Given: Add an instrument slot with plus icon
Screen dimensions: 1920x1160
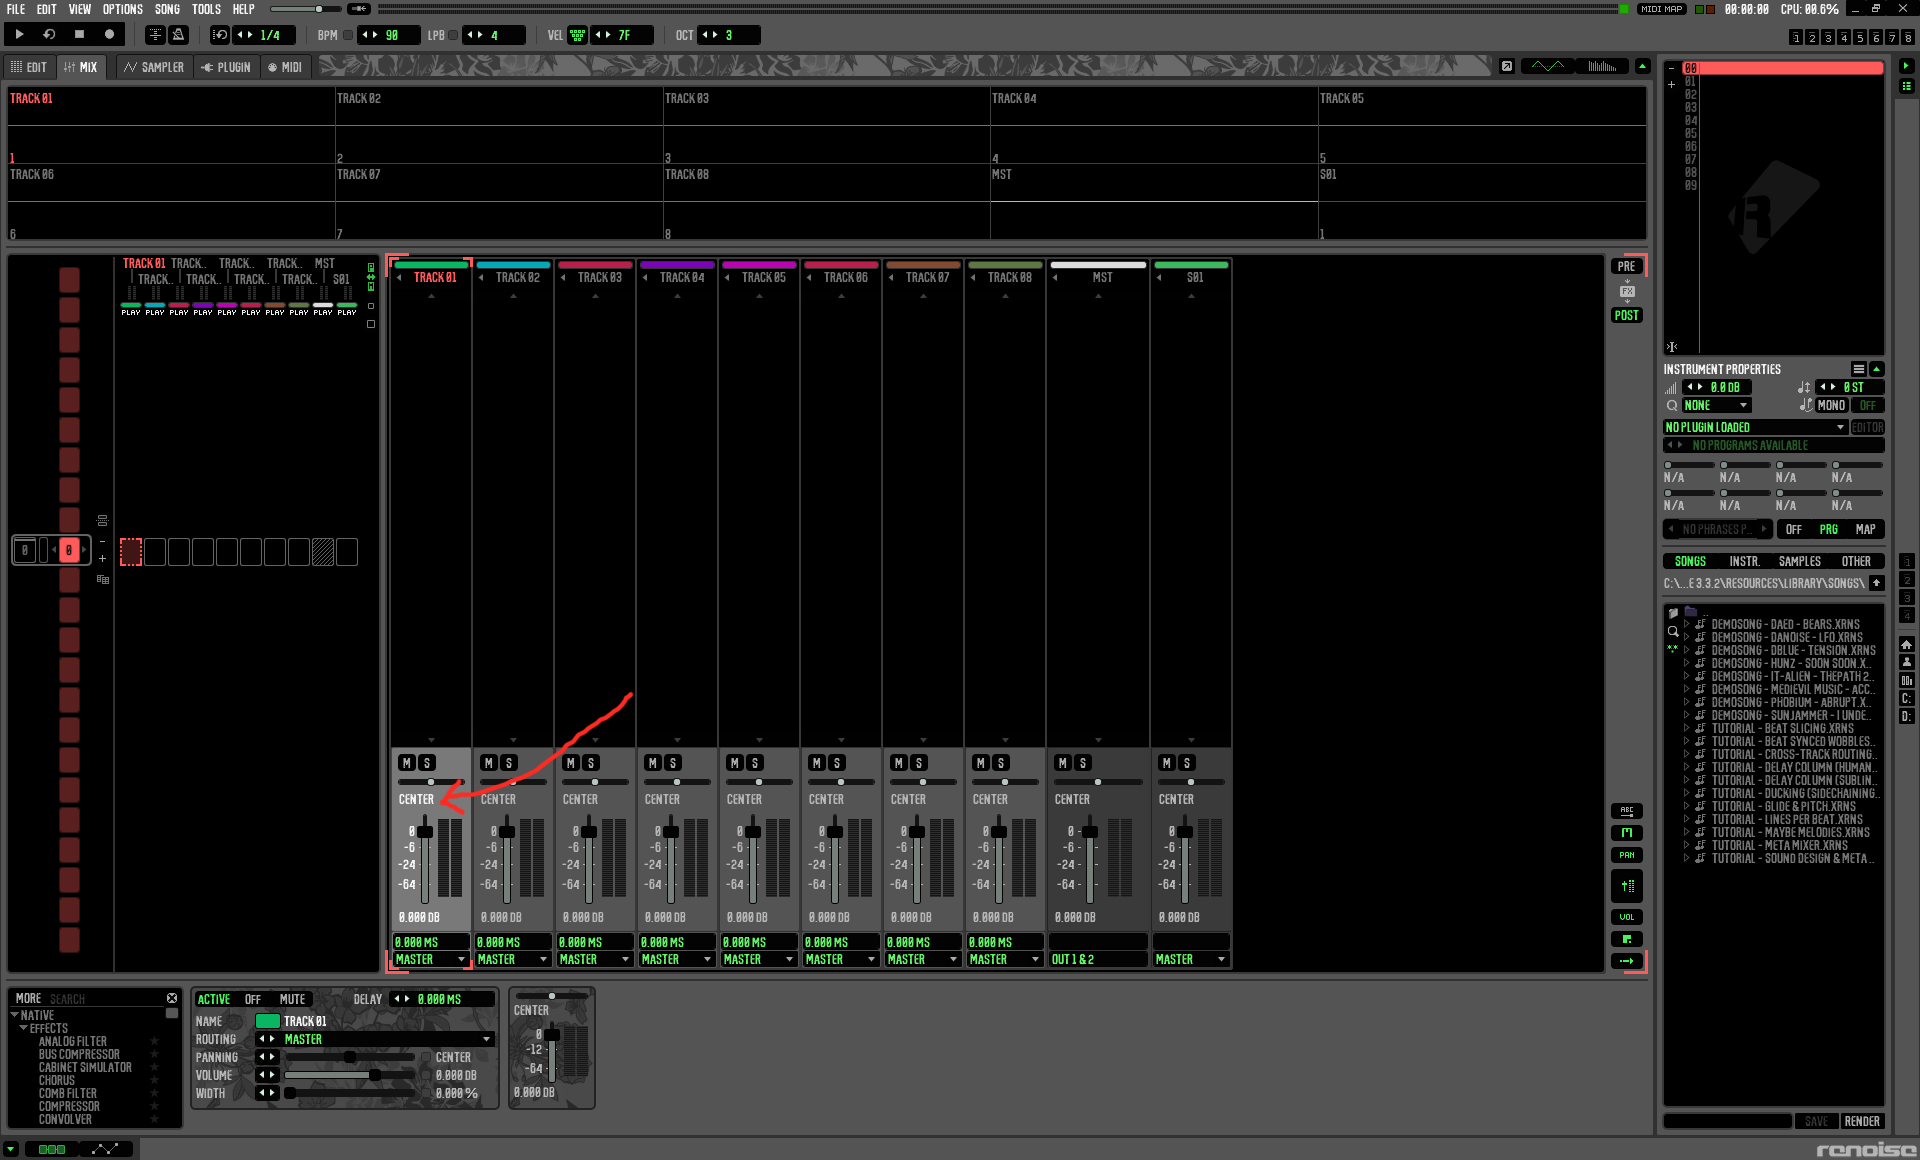Looking at the screenshot, I should (x=1671, y=85).
